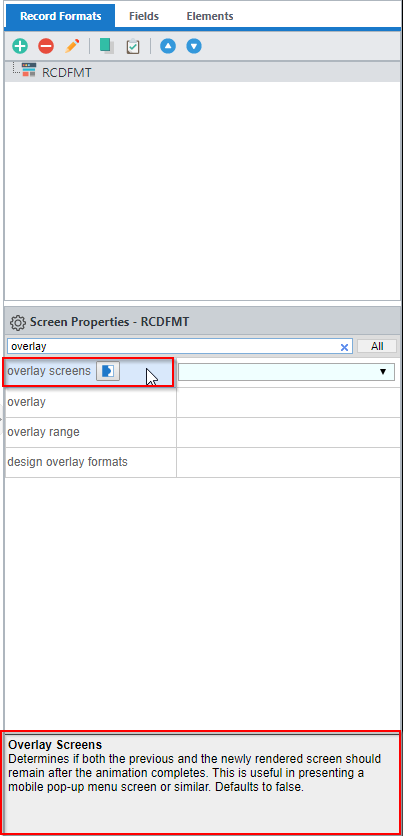This screenshot has width=403, height=836.
Task: Click in the overlay property filter field
Action: [x=173, y=346]
